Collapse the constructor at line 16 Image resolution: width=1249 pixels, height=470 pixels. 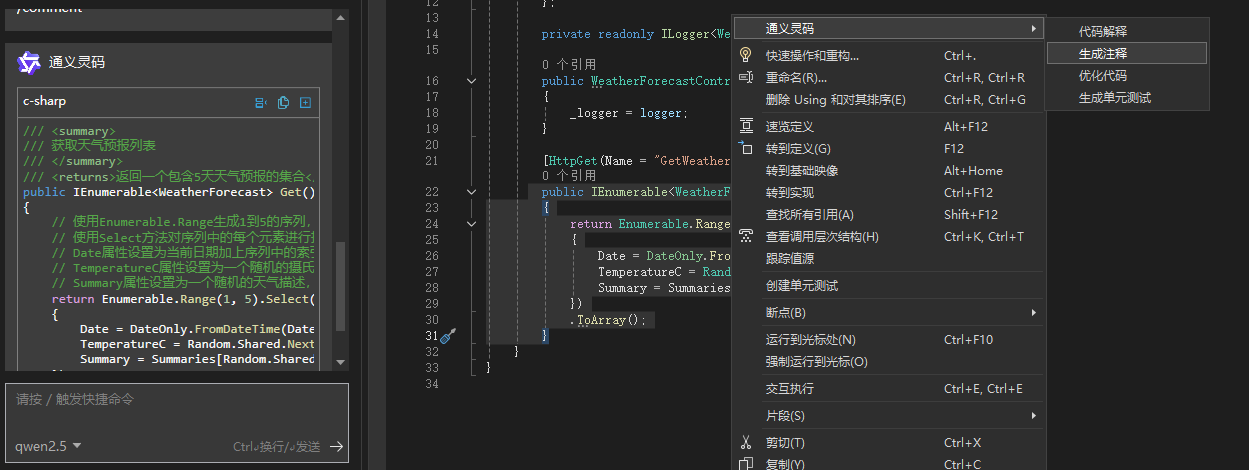[472, 81]
